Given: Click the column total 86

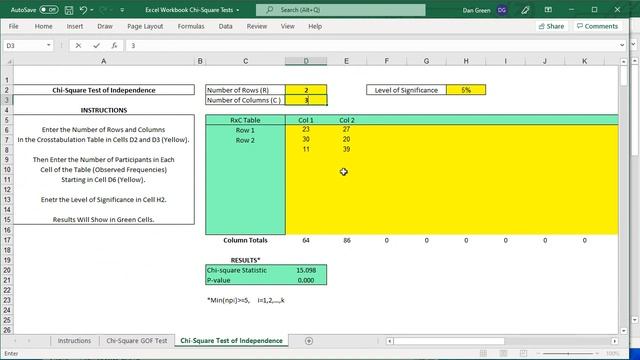Looking at the screenshot, I should pos(347,240).
